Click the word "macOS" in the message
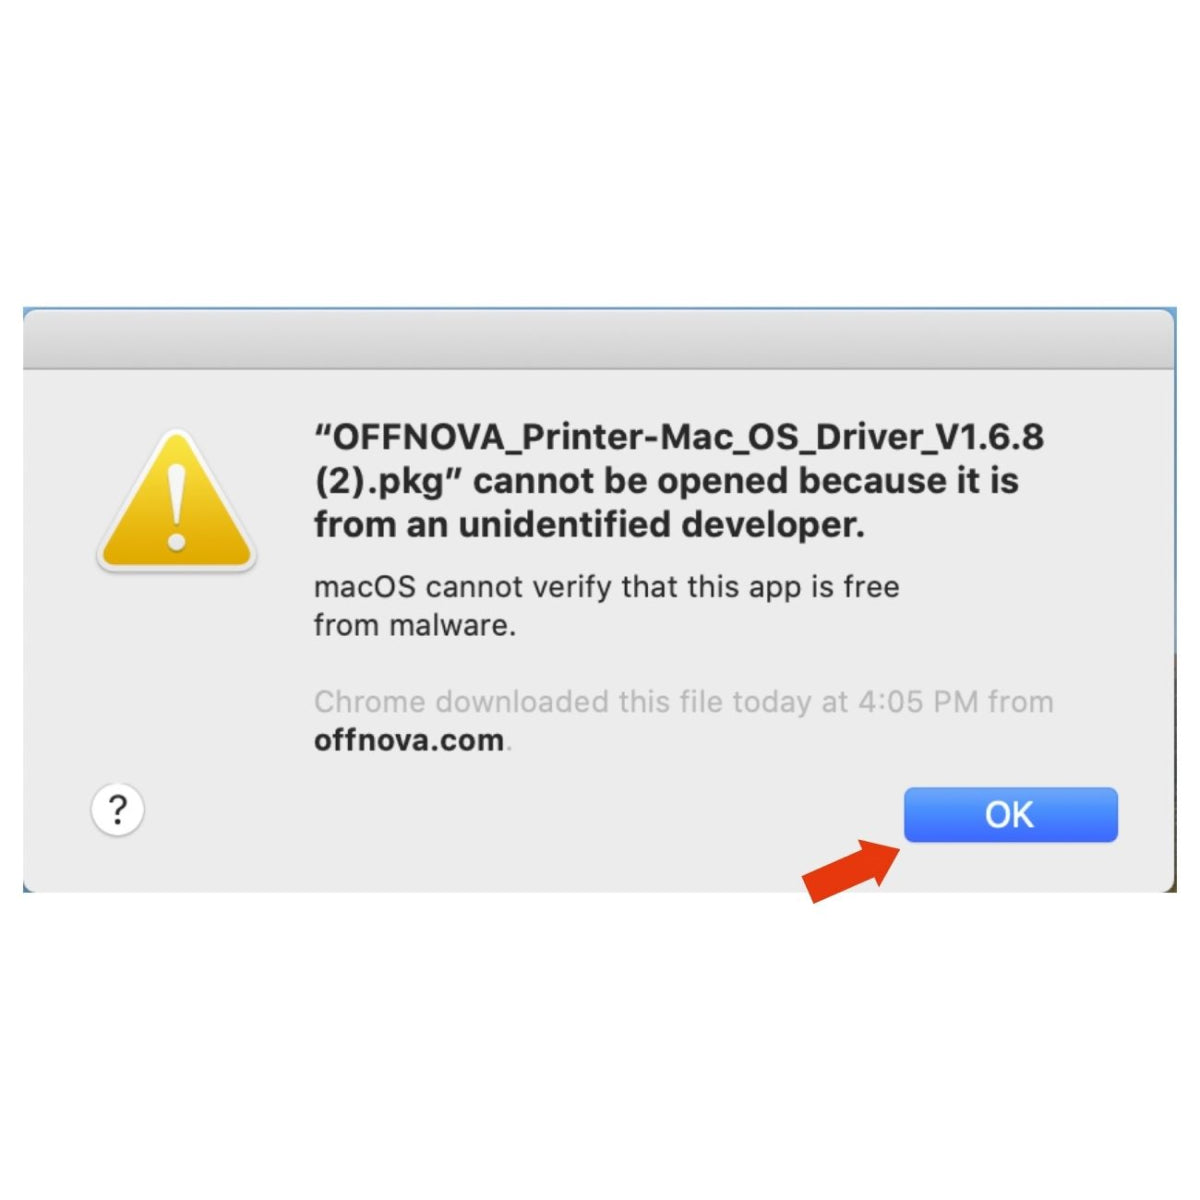This screenshot has width=1200, height=1200. [365, 586]
